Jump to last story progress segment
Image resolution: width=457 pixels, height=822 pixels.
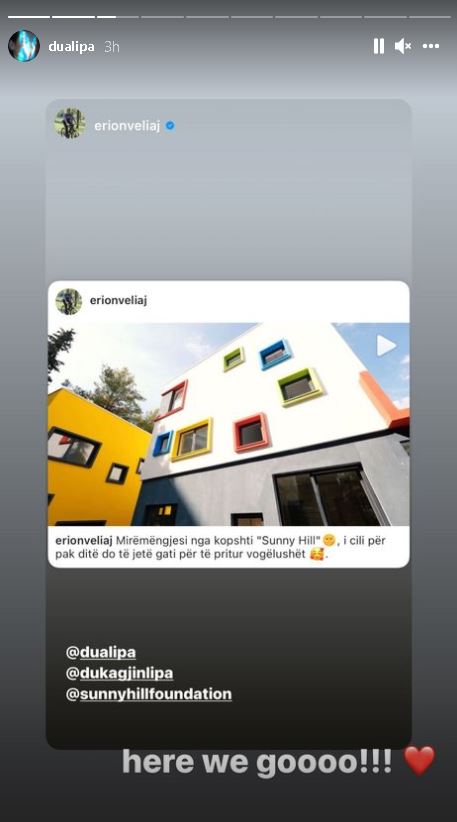coord(429,17)
